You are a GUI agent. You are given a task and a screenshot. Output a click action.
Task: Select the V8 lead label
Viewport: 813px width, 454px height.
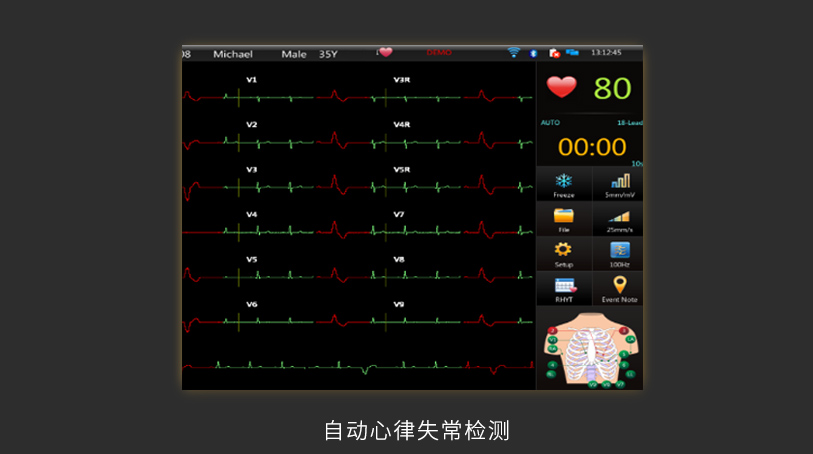(x=399, y=259)
